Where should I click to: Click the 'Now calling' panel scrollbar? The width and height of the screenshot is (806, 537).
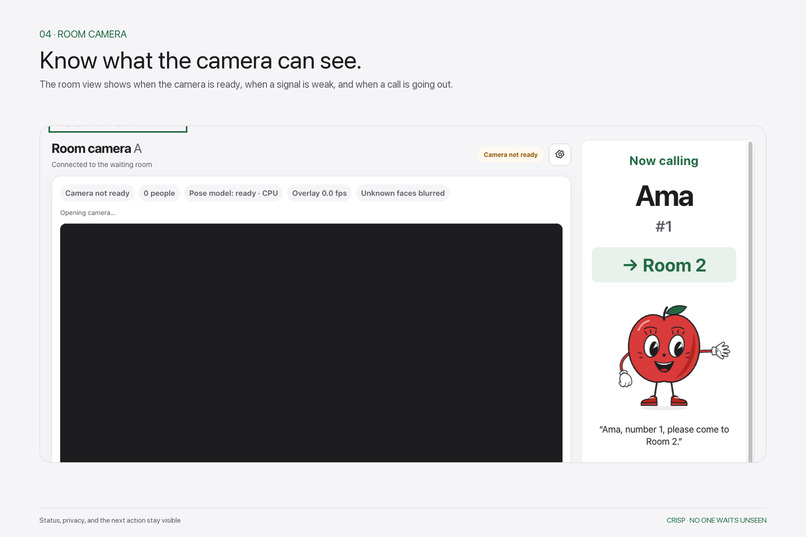750,302
